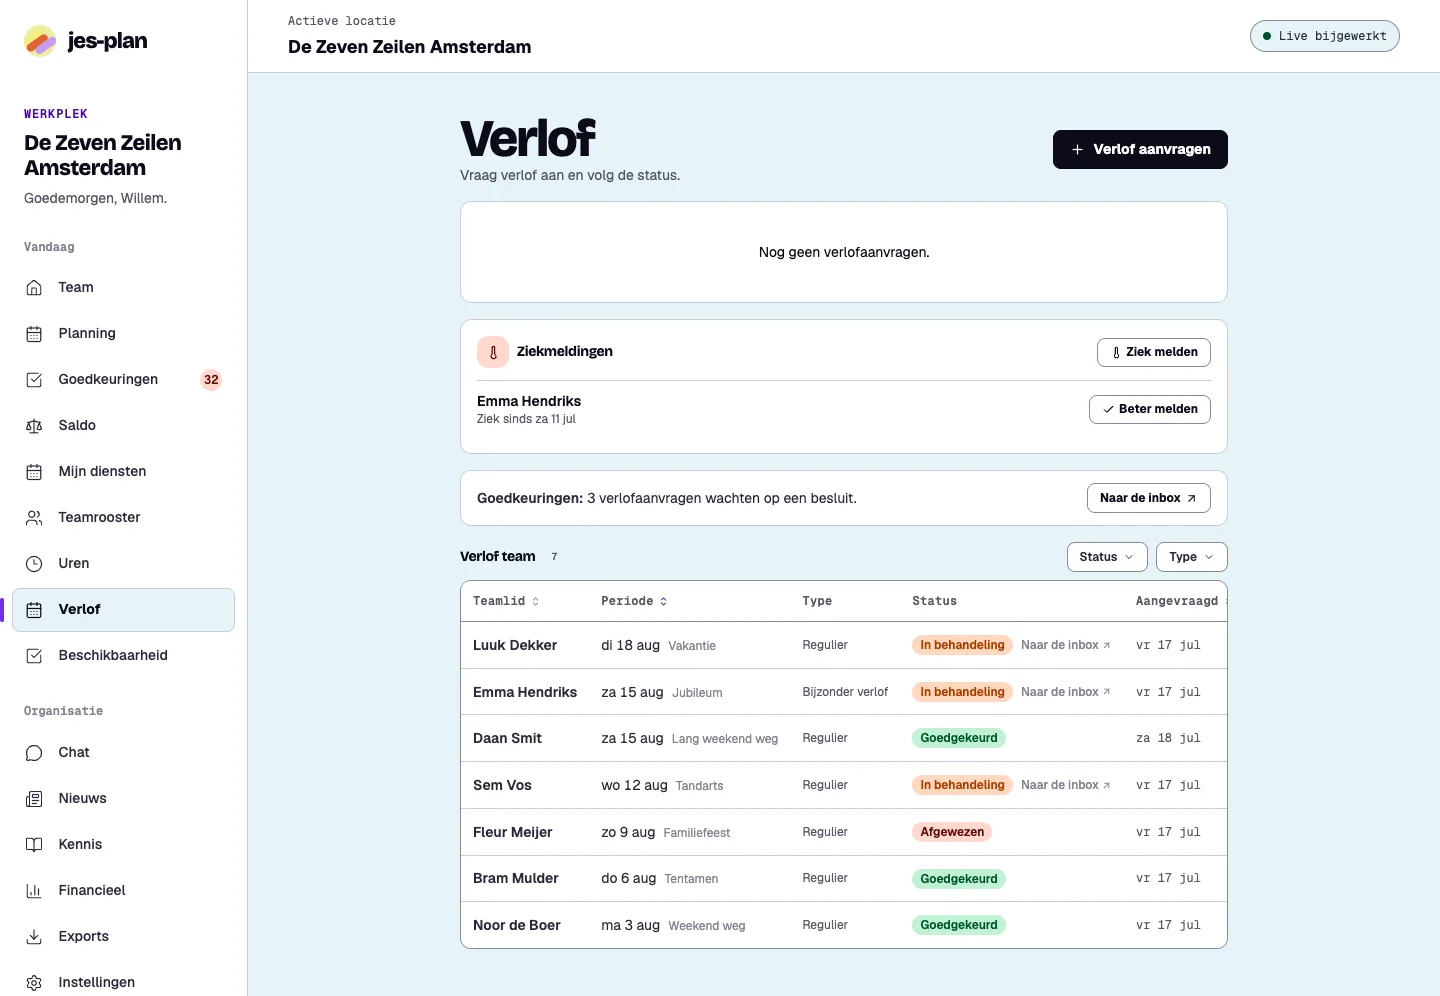The image size is (1440, 996).
Task: Click the Planning calendar icon
Action: coord(34,334)
